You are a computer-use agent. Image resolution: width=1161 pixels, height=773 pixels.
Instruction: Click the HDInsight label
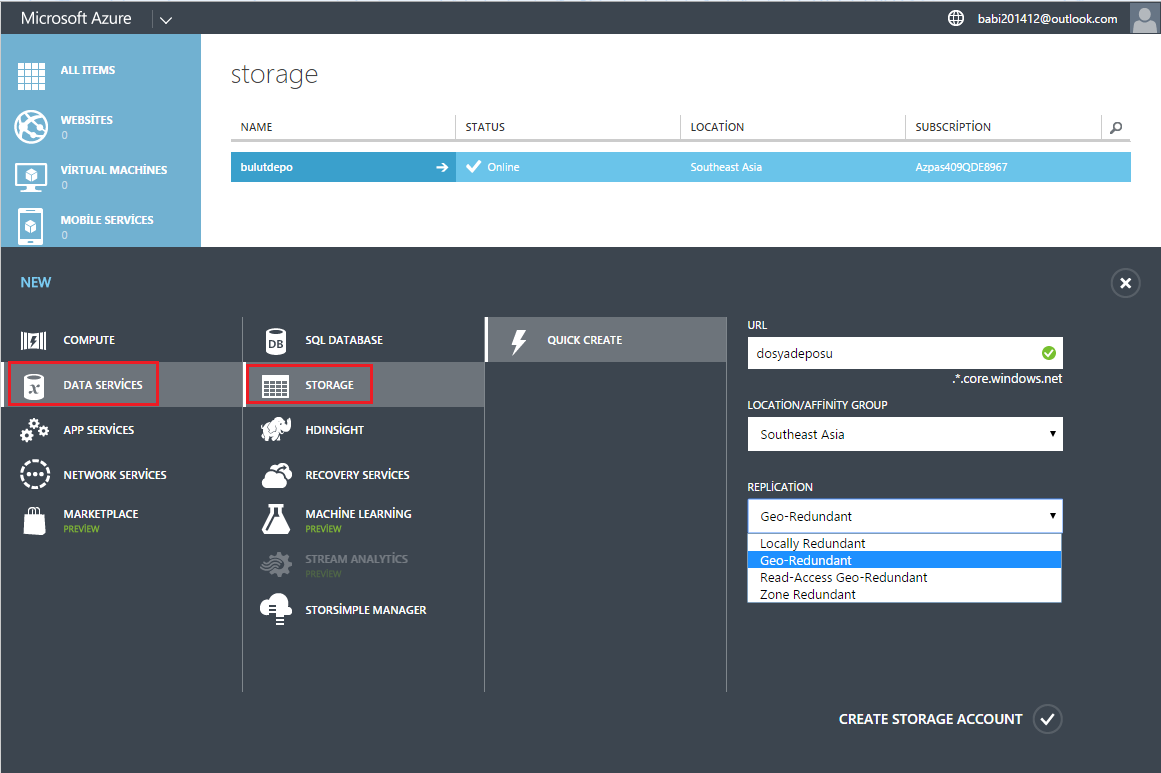[334, 429]
